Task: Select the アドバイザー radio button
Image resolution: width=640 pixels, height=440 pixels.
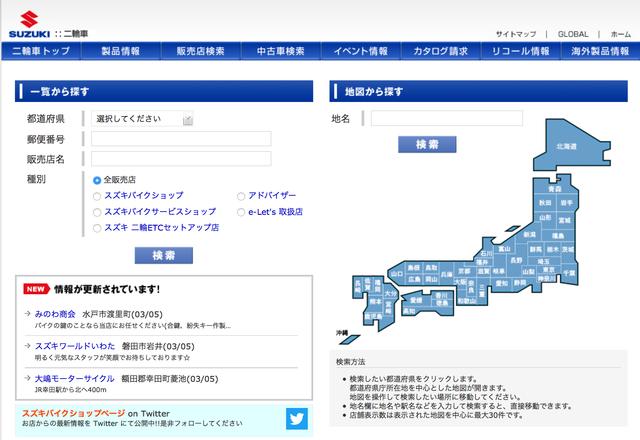Action: tap(241, 196)
